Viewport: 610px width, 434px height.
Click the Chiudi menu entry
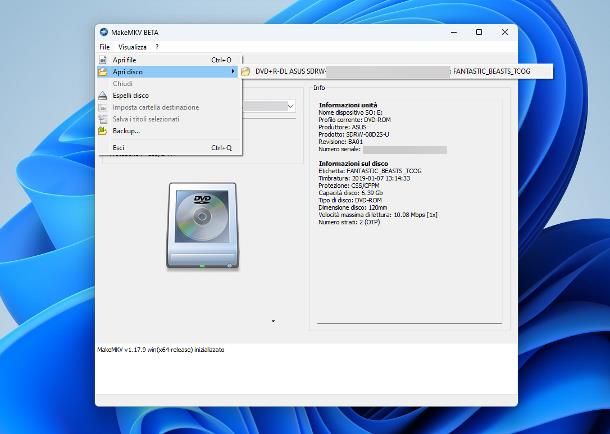pos(169,84)
